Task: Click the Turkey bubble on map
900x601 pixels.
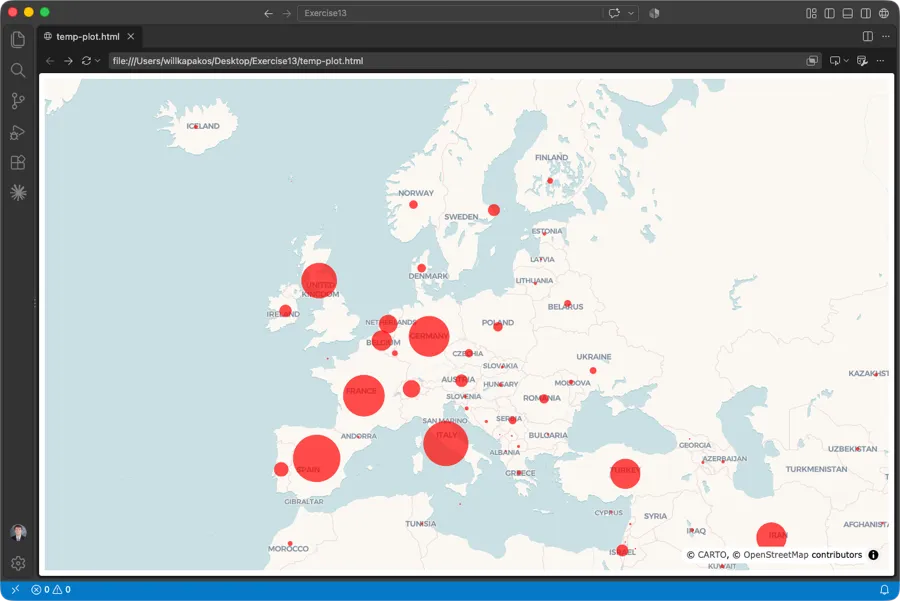Action: (624, 474)
